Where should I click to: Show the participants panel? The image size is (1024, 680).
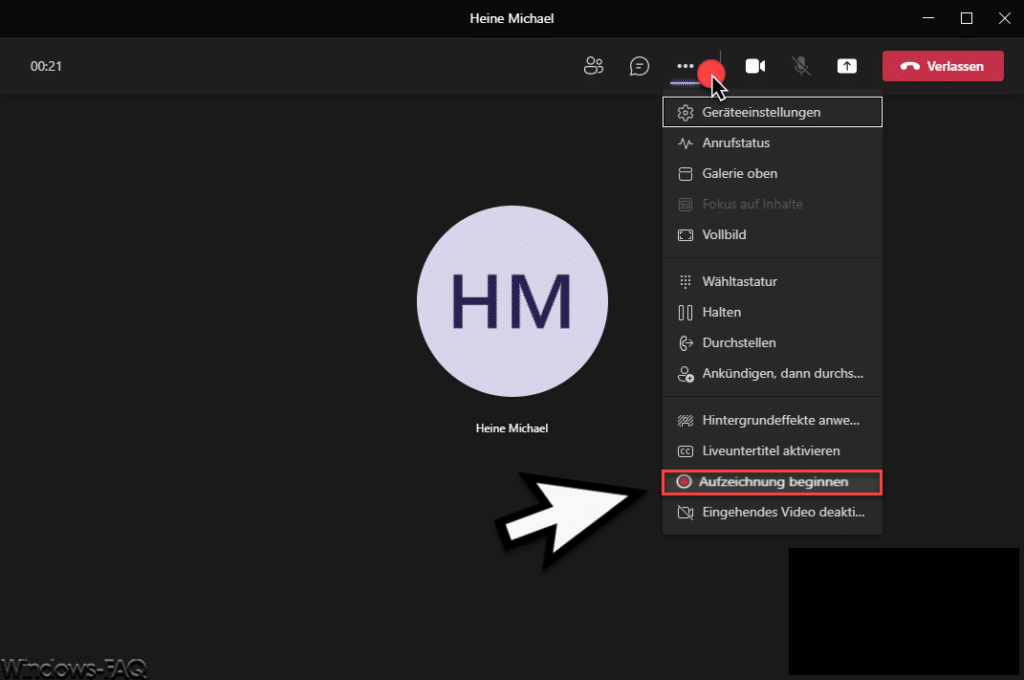(x=593, y=66)
